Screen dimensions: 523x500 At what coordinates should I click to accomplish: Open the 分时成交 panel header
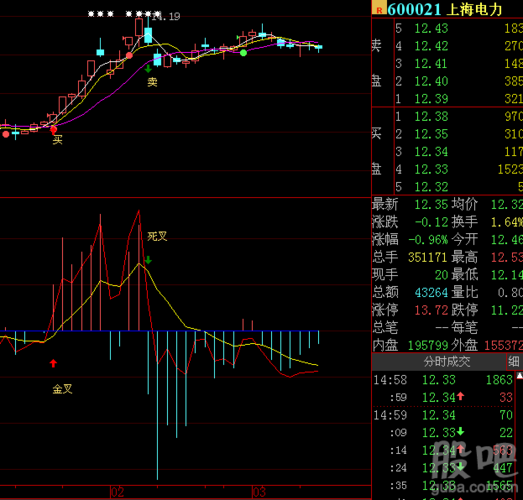click(x=447, y=362)
